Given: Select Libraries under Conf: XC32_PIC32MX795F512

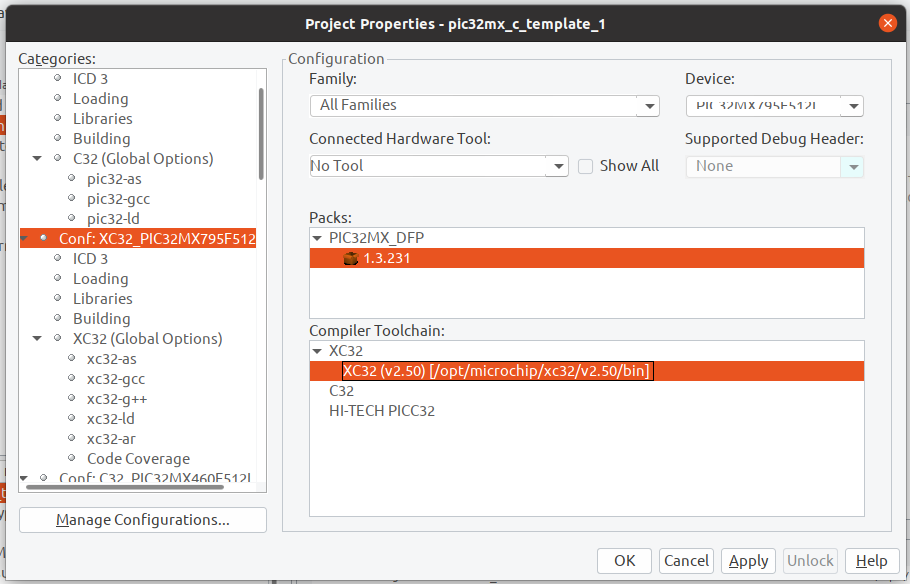Looking at the screenshot, I should click(x=103, y=298).
